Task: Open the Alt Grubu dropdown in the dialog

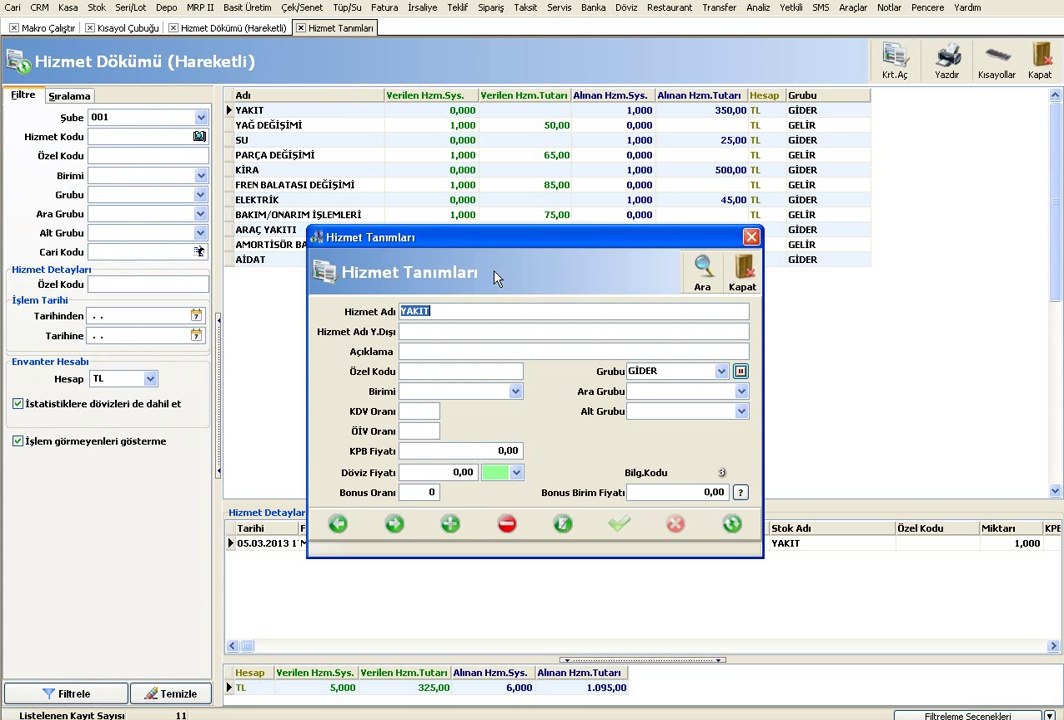Action: pyautogui.click(x=742, y=411)
